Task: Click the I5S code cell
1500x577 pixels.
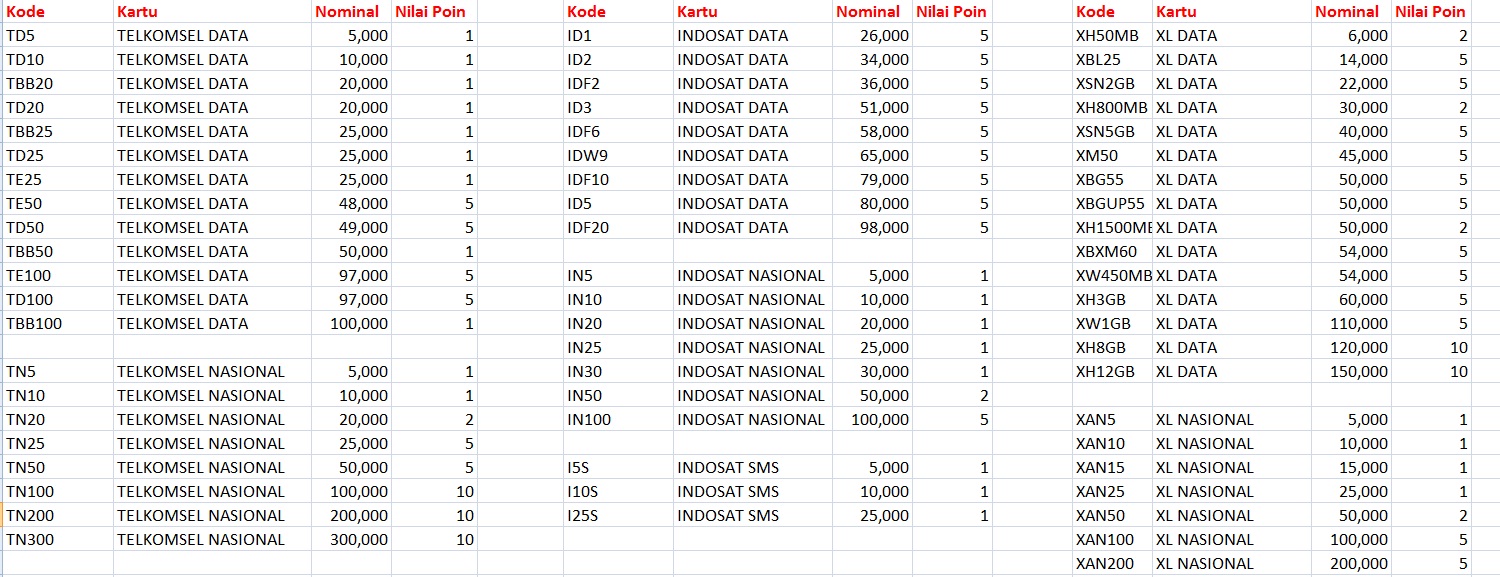Action: point(618,467)
